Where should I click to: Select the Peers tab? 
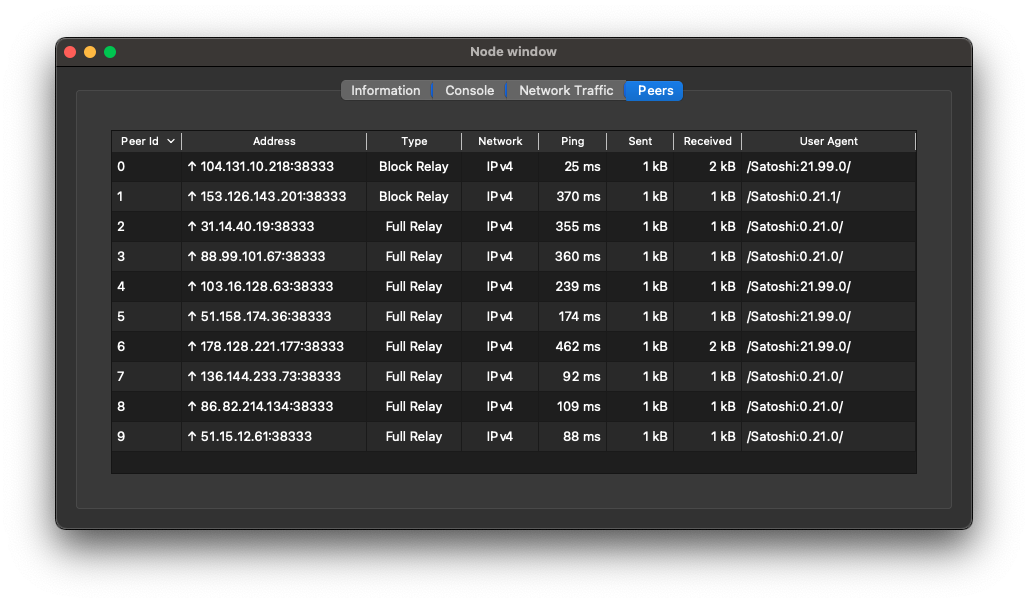(x=653, y=90)
